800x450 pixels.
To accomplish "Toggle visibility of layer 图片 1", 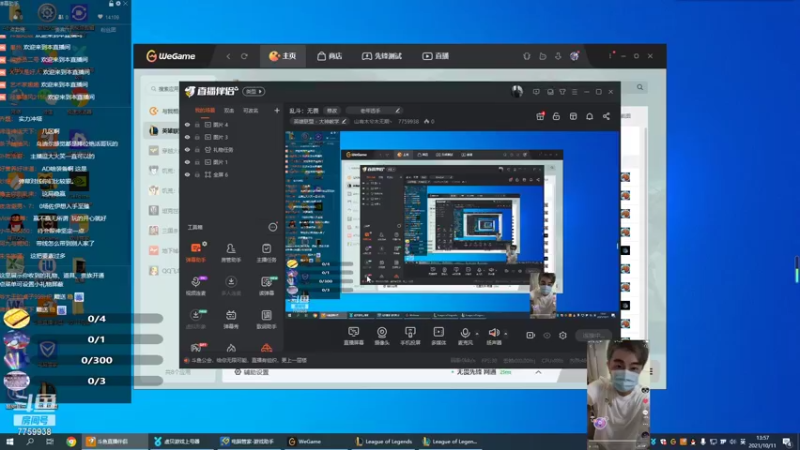I will pos(187,162).
